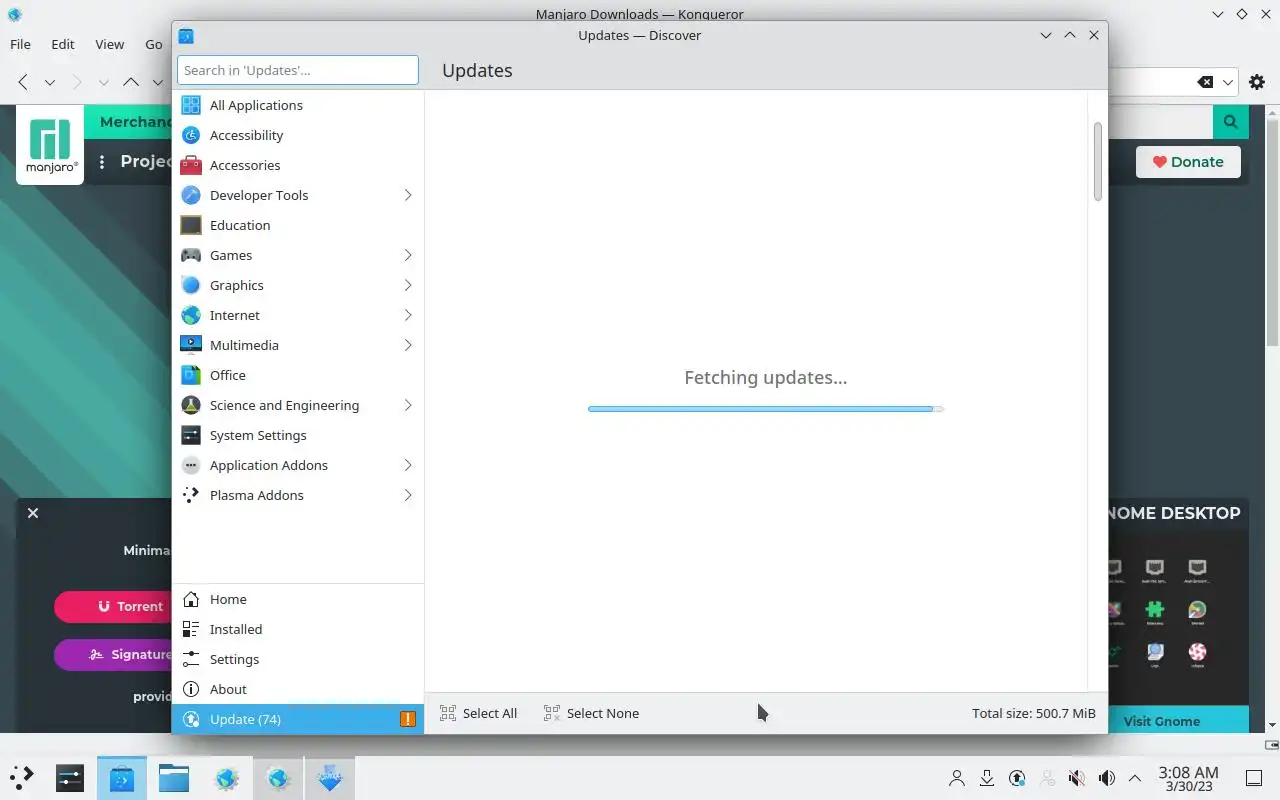Select the Education chalkboard icon
This screenshot has width=1280, height=800.
pos(191,225)
